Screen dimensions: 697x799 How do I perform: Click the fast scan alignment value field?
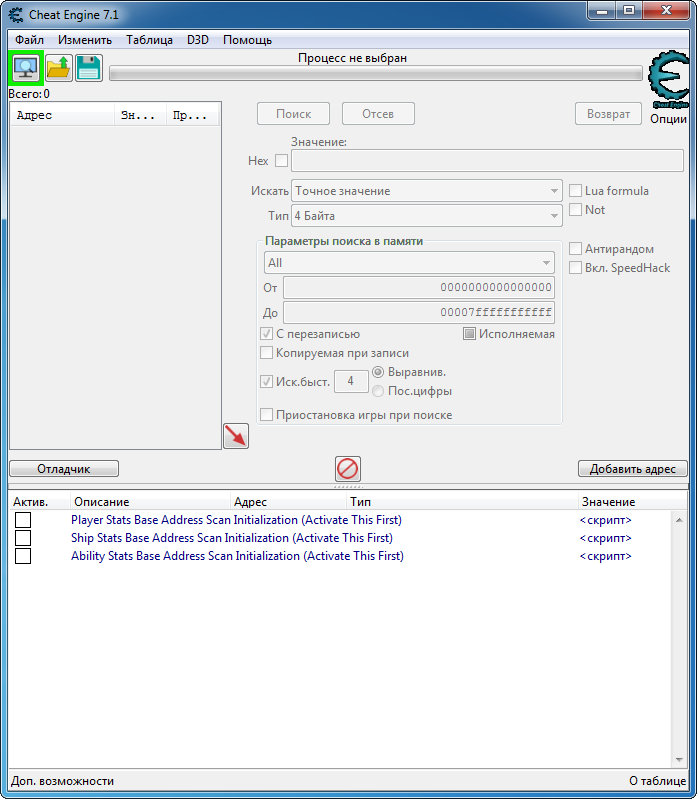click(x=351, y=381)
